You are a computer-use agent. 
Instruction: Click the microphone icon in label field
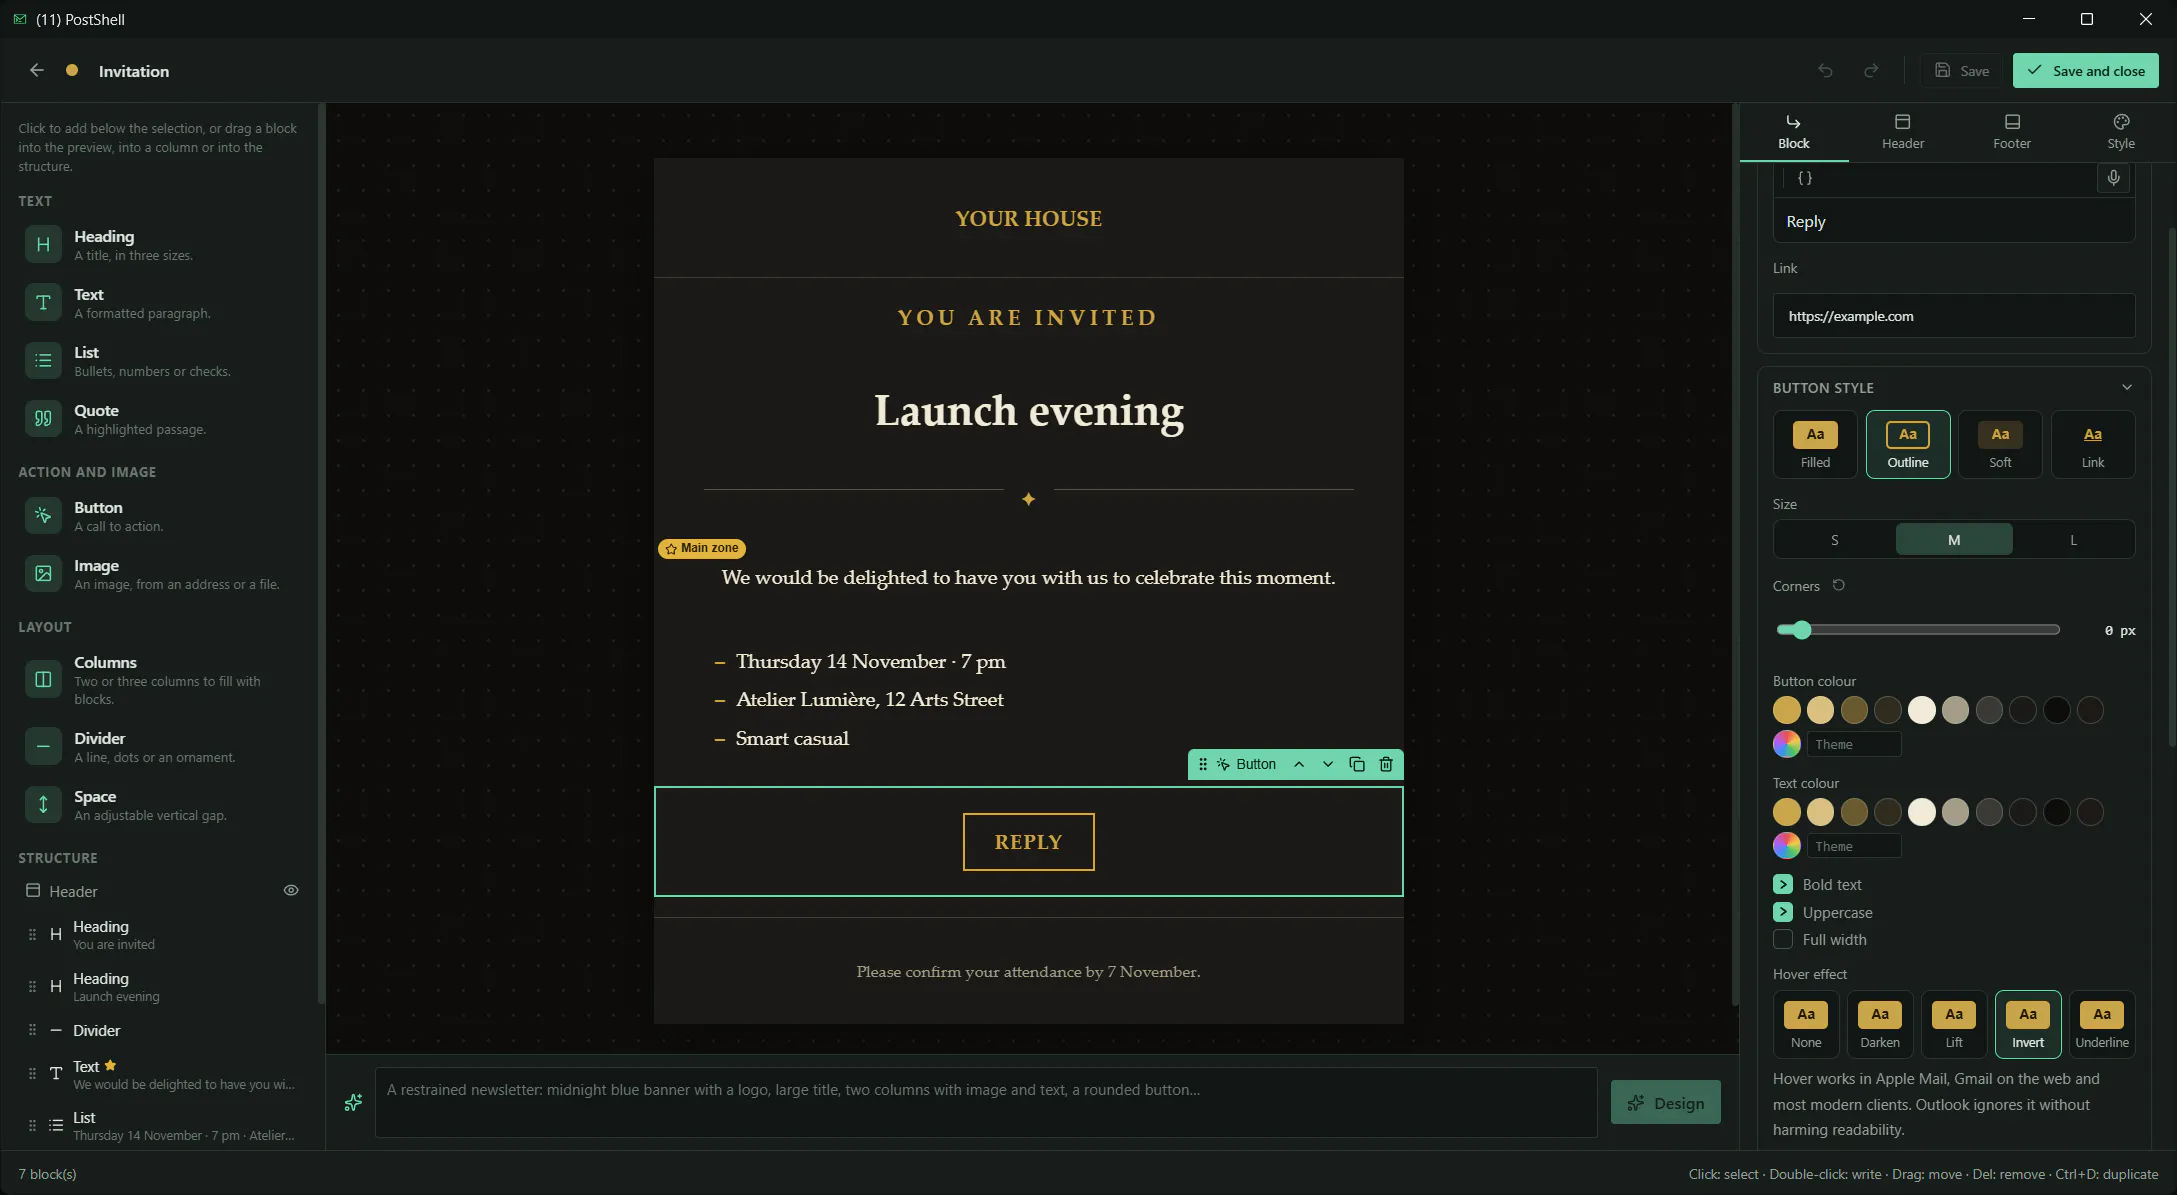click(2113, 178)
